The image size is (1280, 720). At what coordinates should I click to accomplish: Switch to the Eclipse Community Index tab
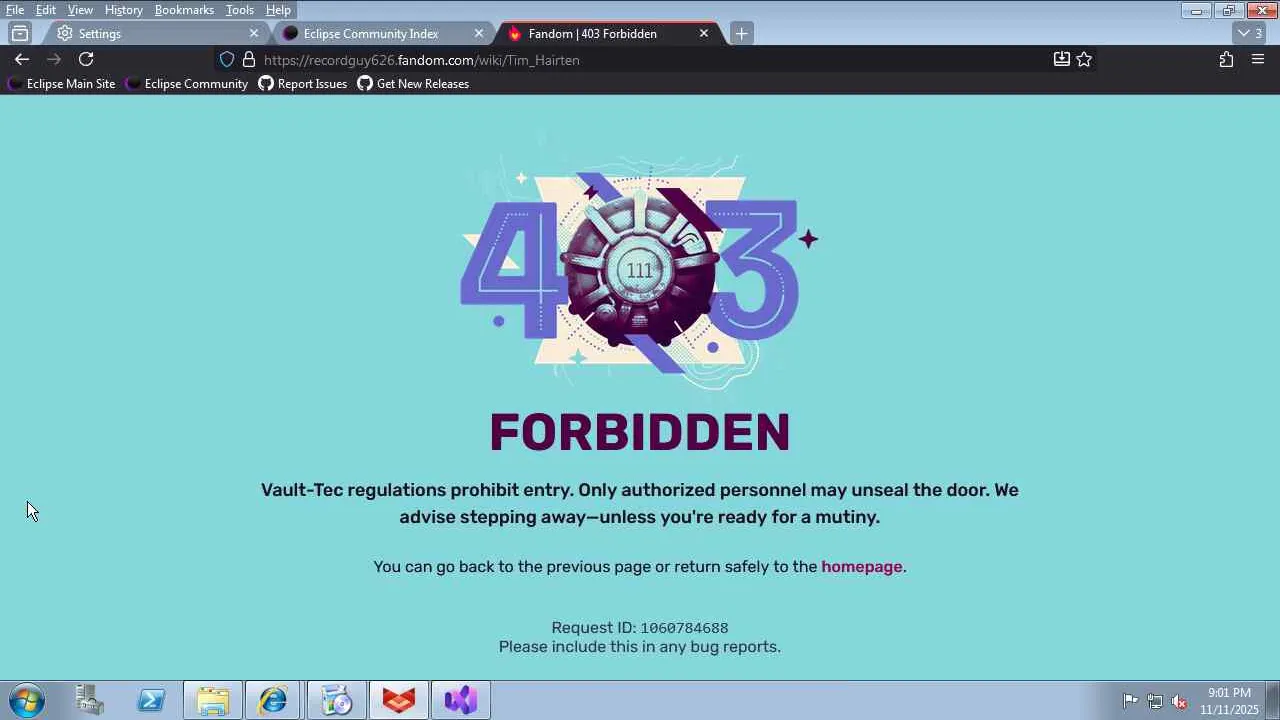(381, 33)
